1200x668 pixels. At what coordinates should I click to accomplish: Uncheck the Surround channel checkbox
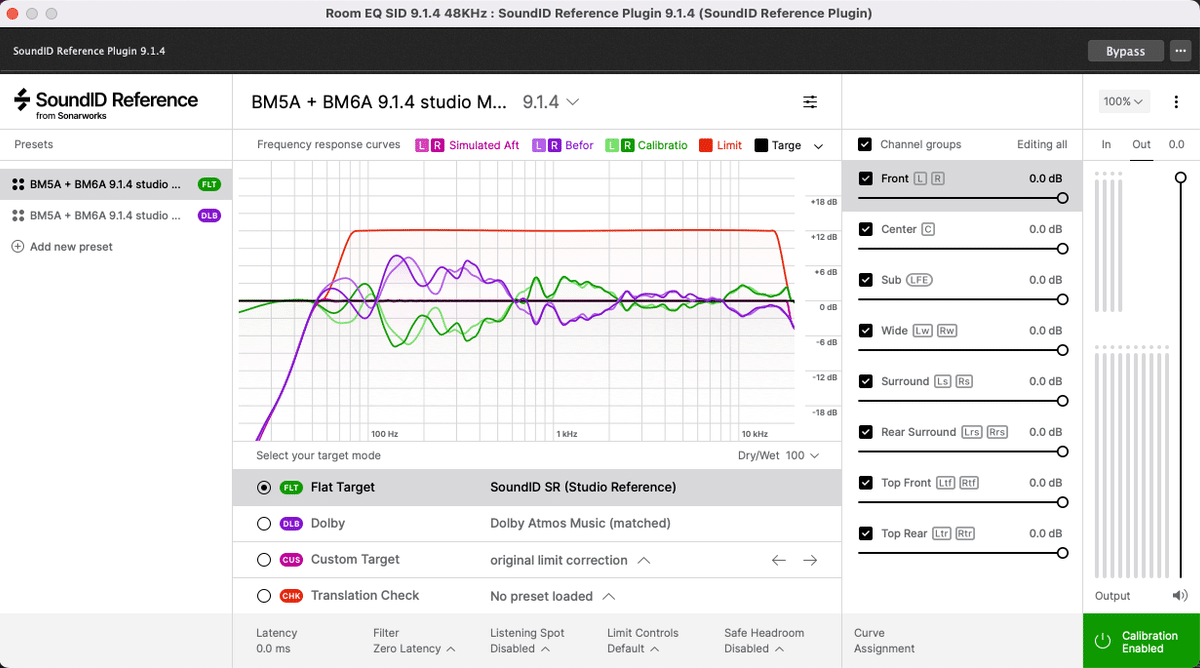click(866, 381)
